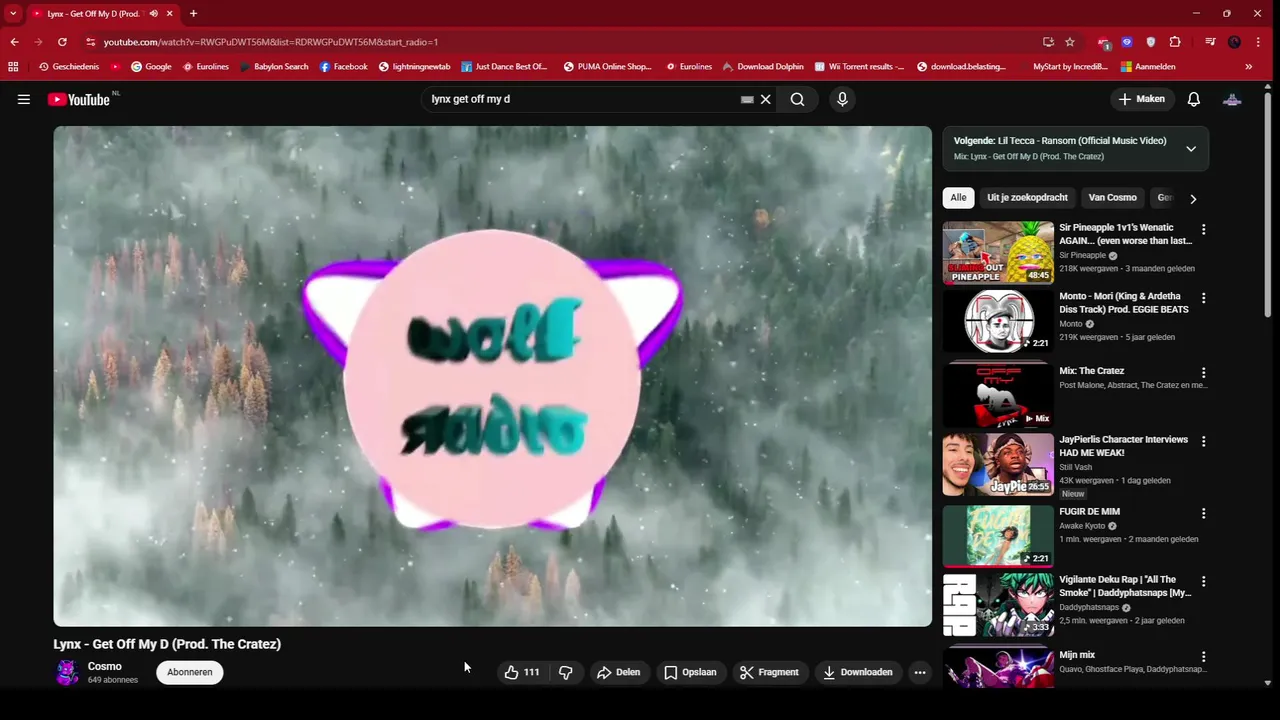Download the video via Downloaden
The width and height of the screenshot is (1280, 720).
tap(858, 672)
